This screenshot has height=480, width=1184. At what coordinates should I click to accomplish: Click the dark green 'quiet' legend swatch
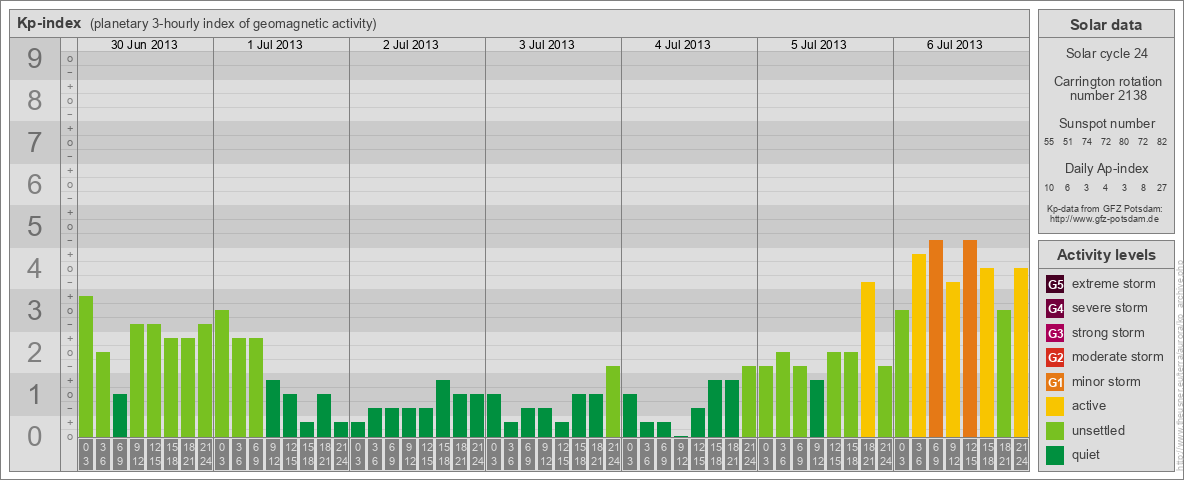(1055, 454)
